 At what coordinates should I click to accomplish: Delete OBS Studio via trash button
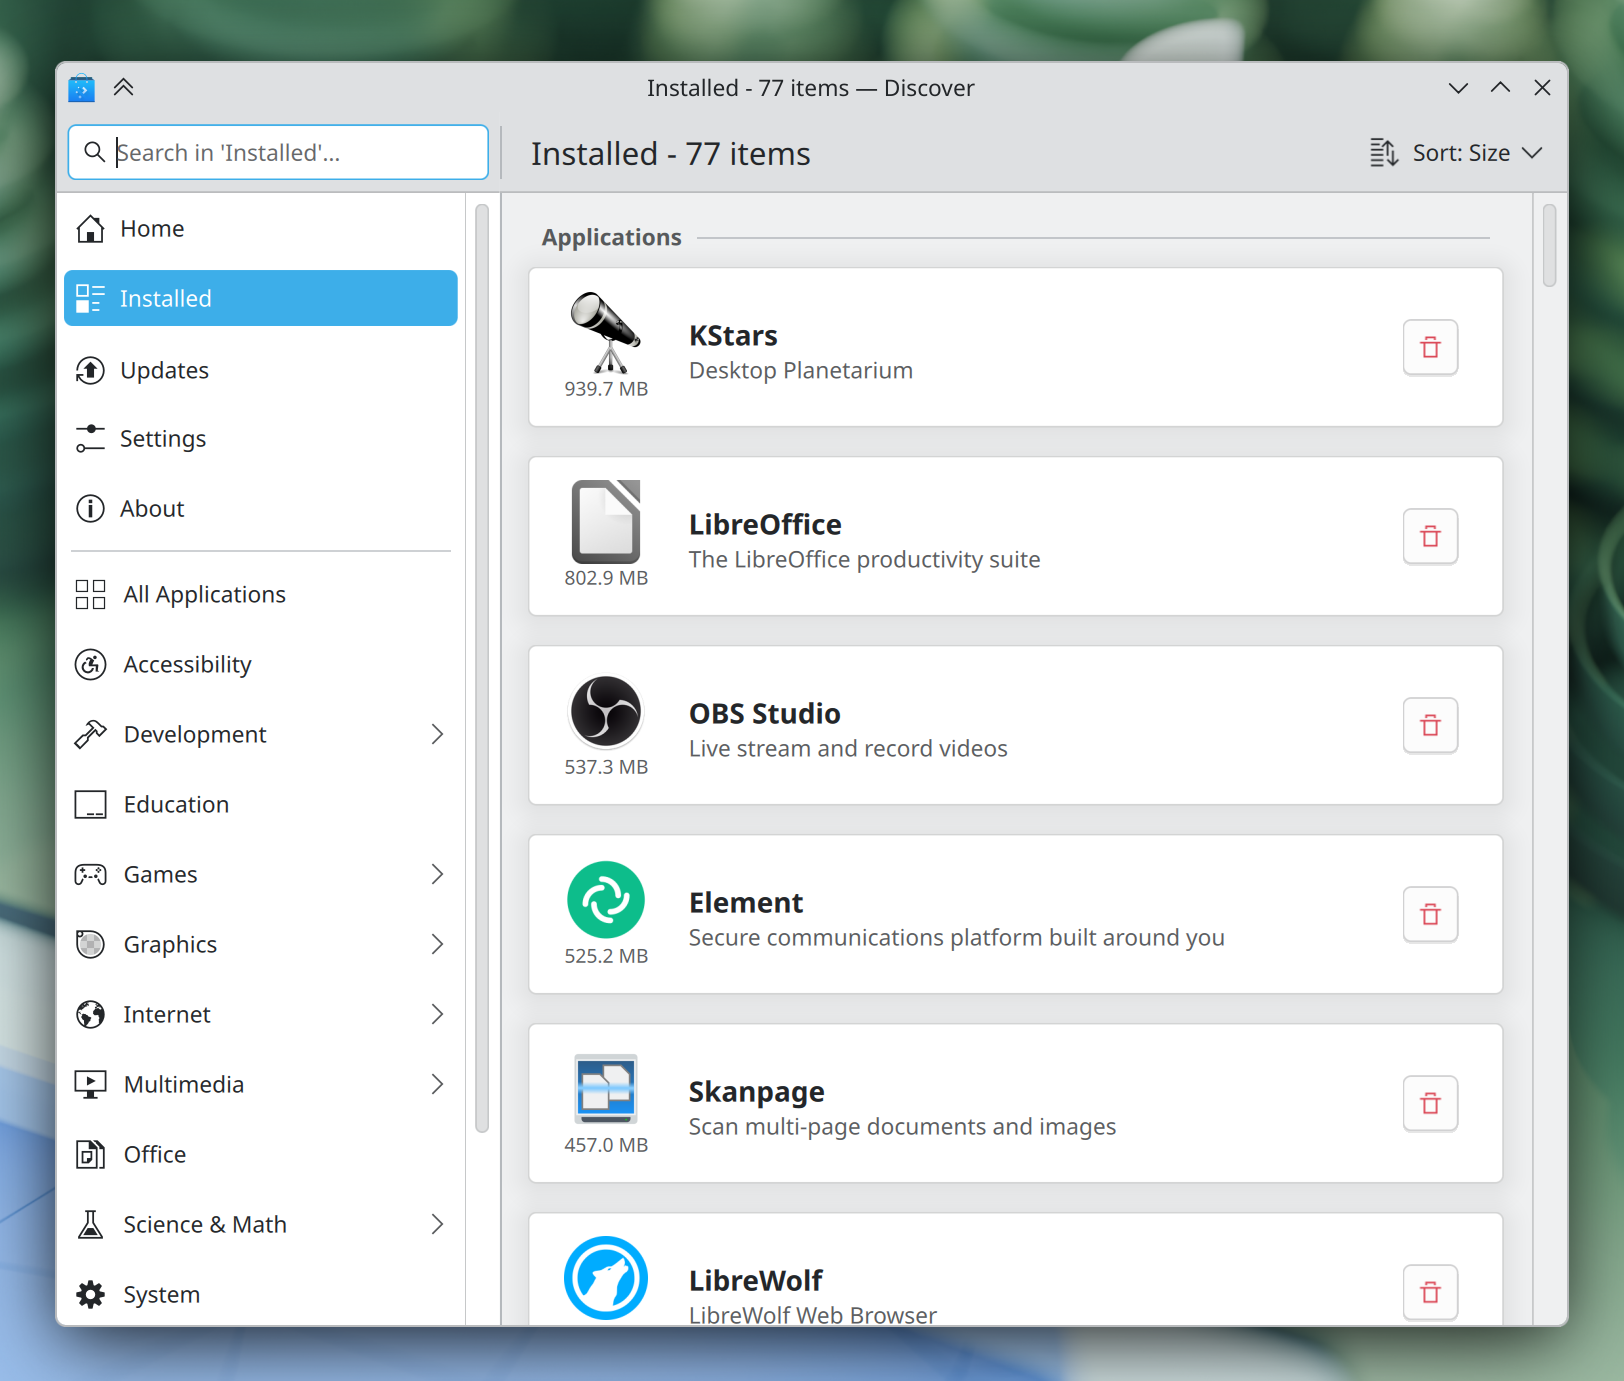tap(1430, 725)
